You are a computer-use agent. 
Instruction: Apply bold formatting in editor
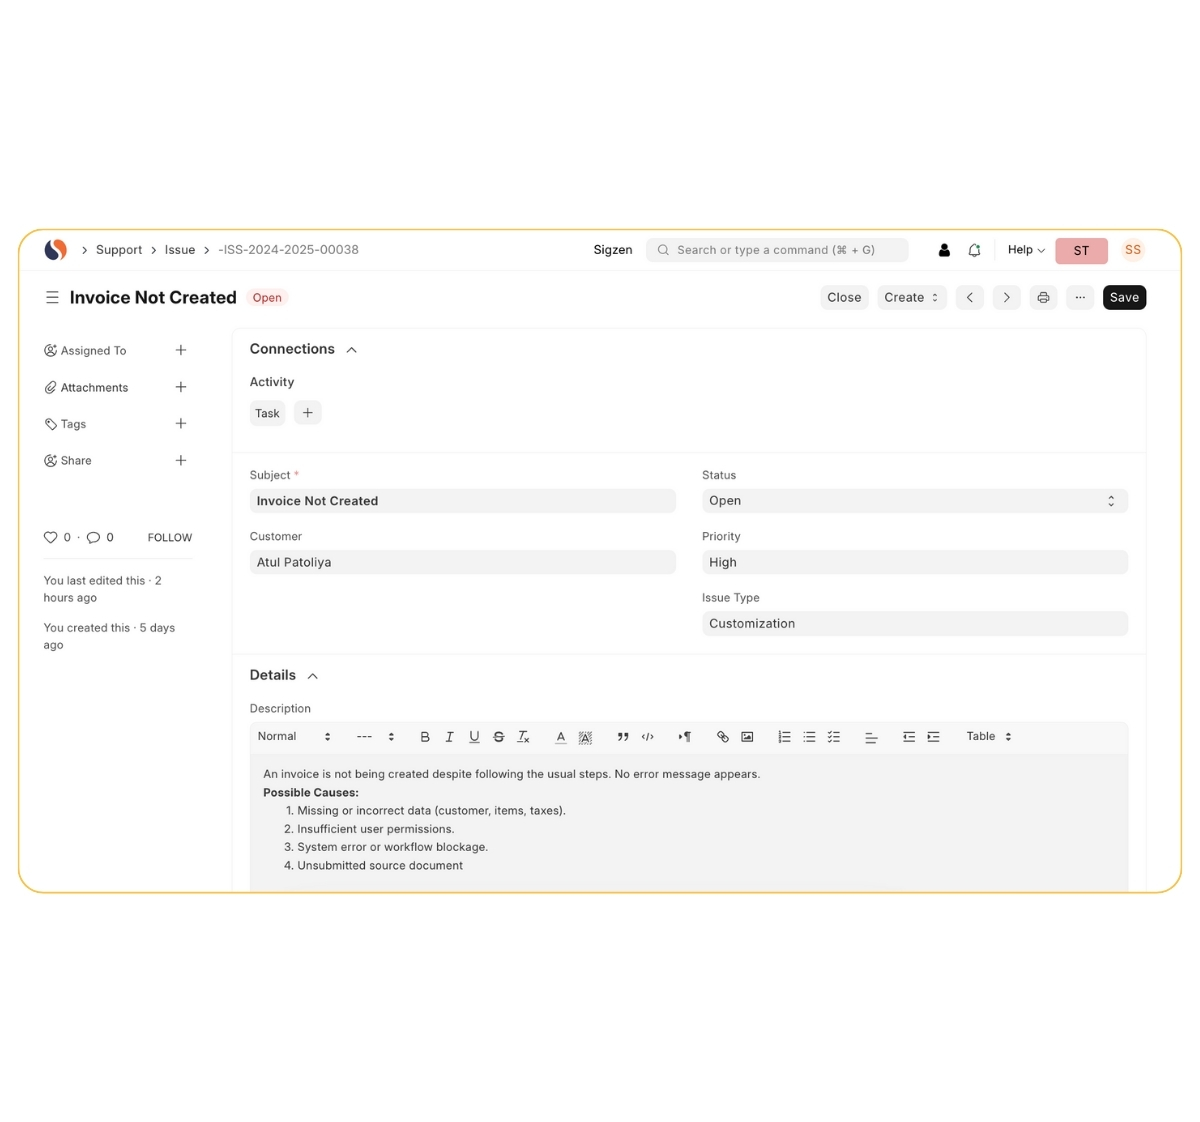pyautogui.click(x=425, y=737)
